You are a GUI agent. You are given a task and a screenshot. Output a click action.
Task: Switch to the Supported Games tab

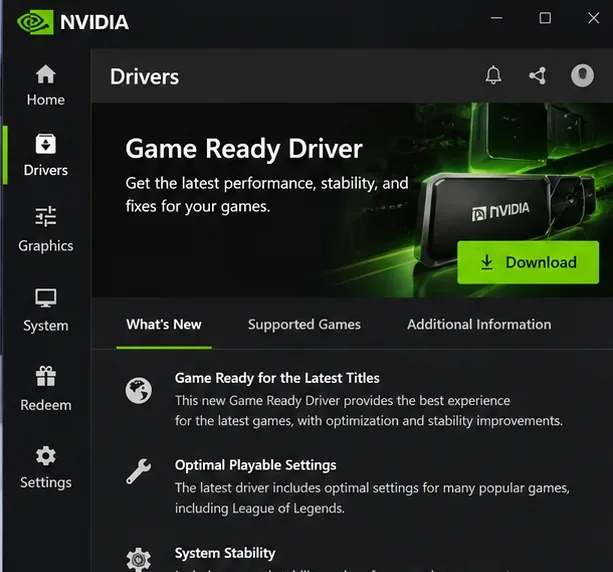(x=304, y=325)
